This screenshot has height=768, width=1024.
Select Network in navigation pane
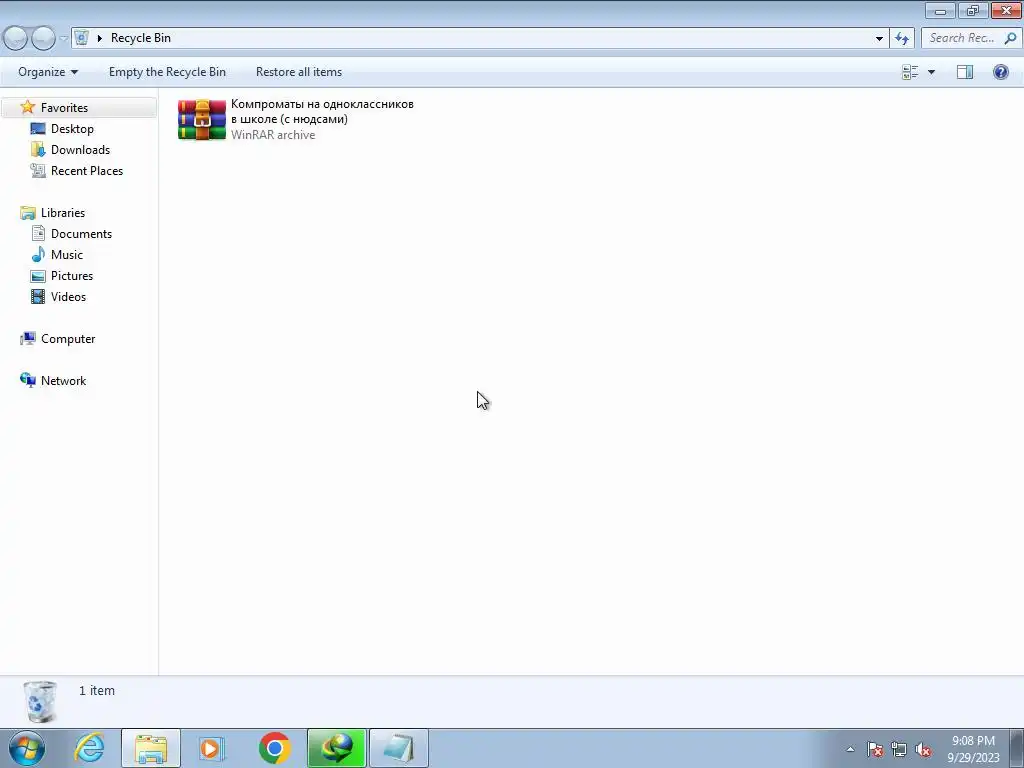pos(63,381)
